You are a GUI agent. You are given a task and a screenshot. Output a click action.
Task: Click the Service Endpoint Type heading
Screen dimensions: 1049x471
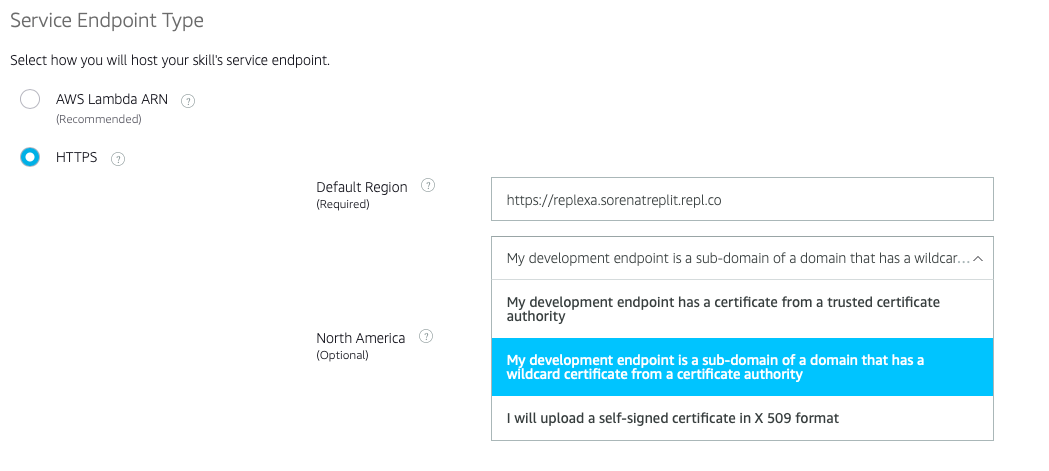[107, 21]
